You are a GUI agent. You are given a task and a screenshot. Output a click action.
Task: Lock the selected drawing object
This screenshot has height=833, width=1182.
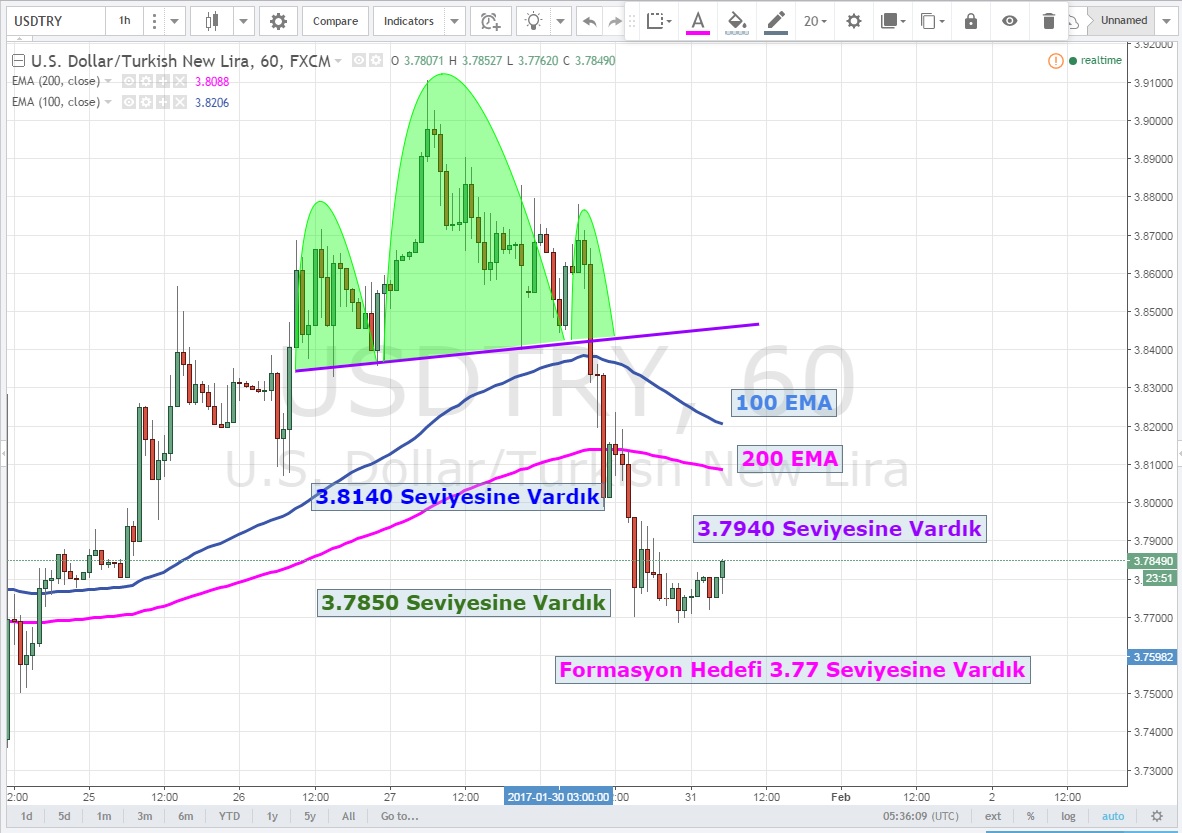tap(970, 21)
